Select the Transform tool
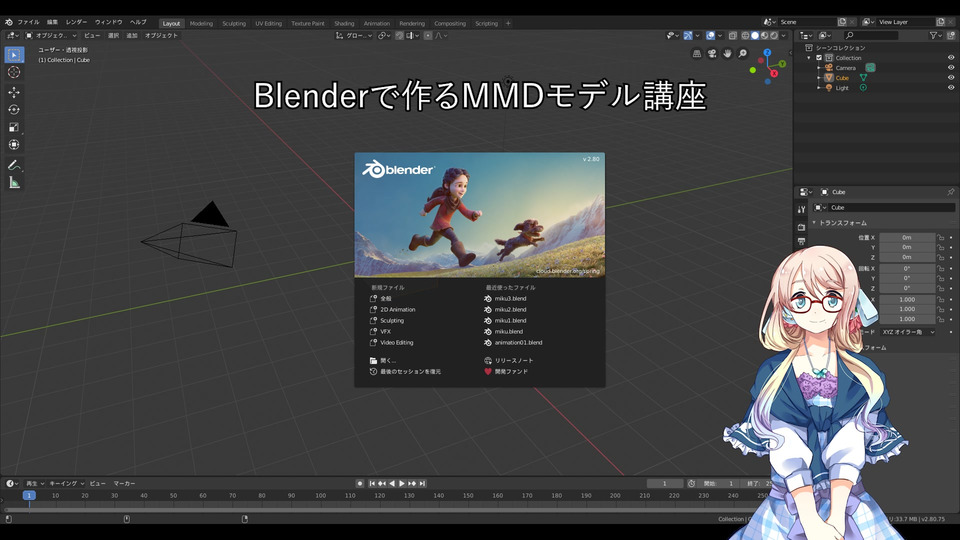Viewport: 960px width, 540px height. tap(14, 145)
